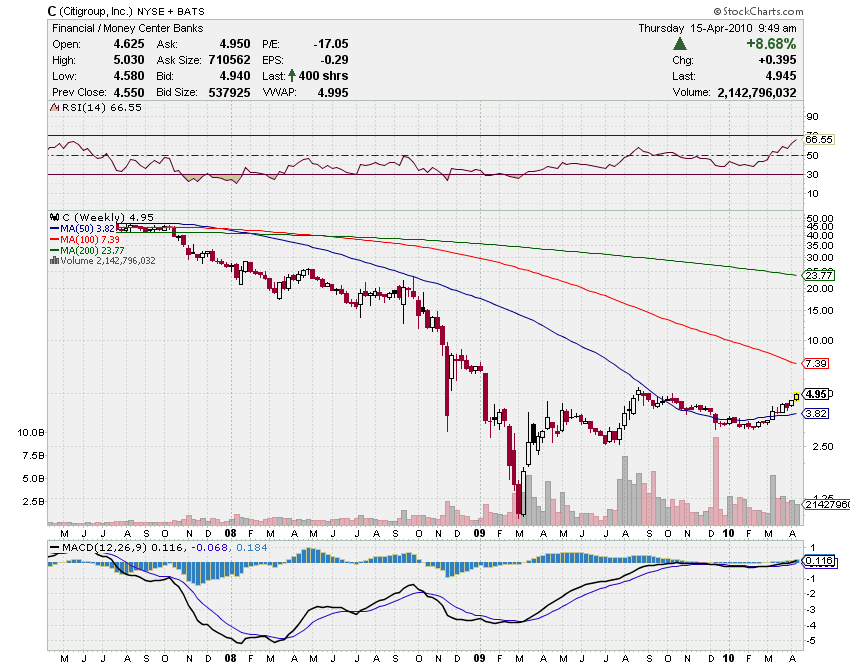Click the blue MA(50) legend line marker
The height and width of the screenshot is (668, 850).
click(54, 229)
